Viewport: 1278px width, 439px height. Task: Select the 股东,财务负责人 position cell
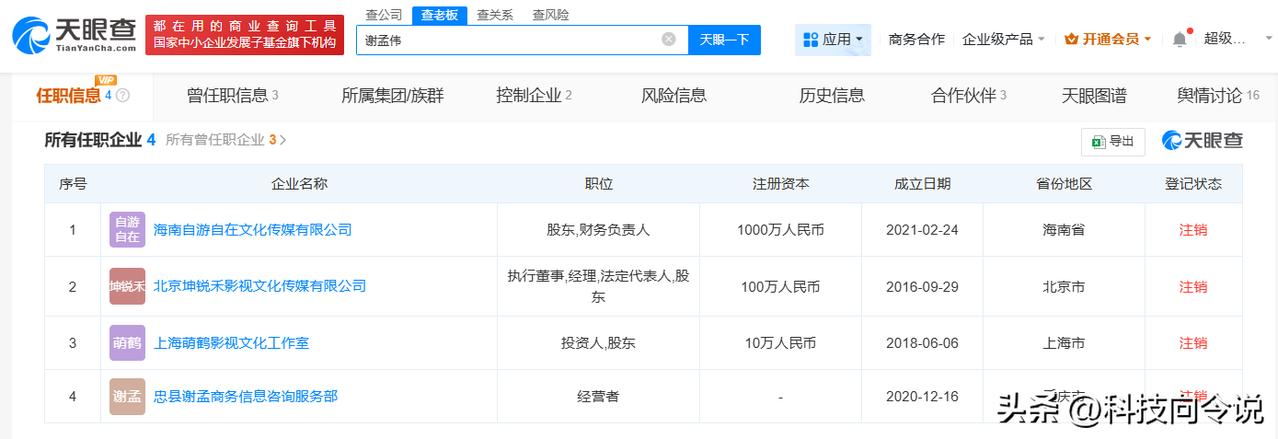click(598, 230)
